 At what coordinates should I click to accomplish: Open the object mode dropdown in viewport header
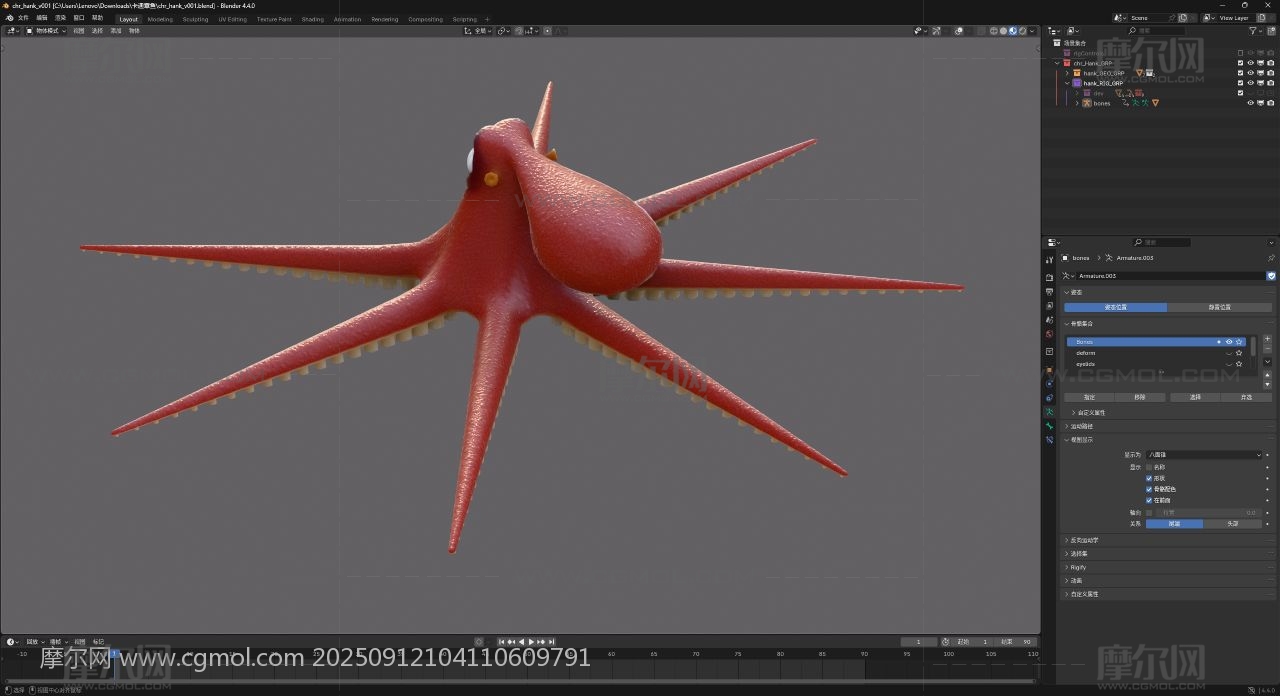click(x=46, y=31)
